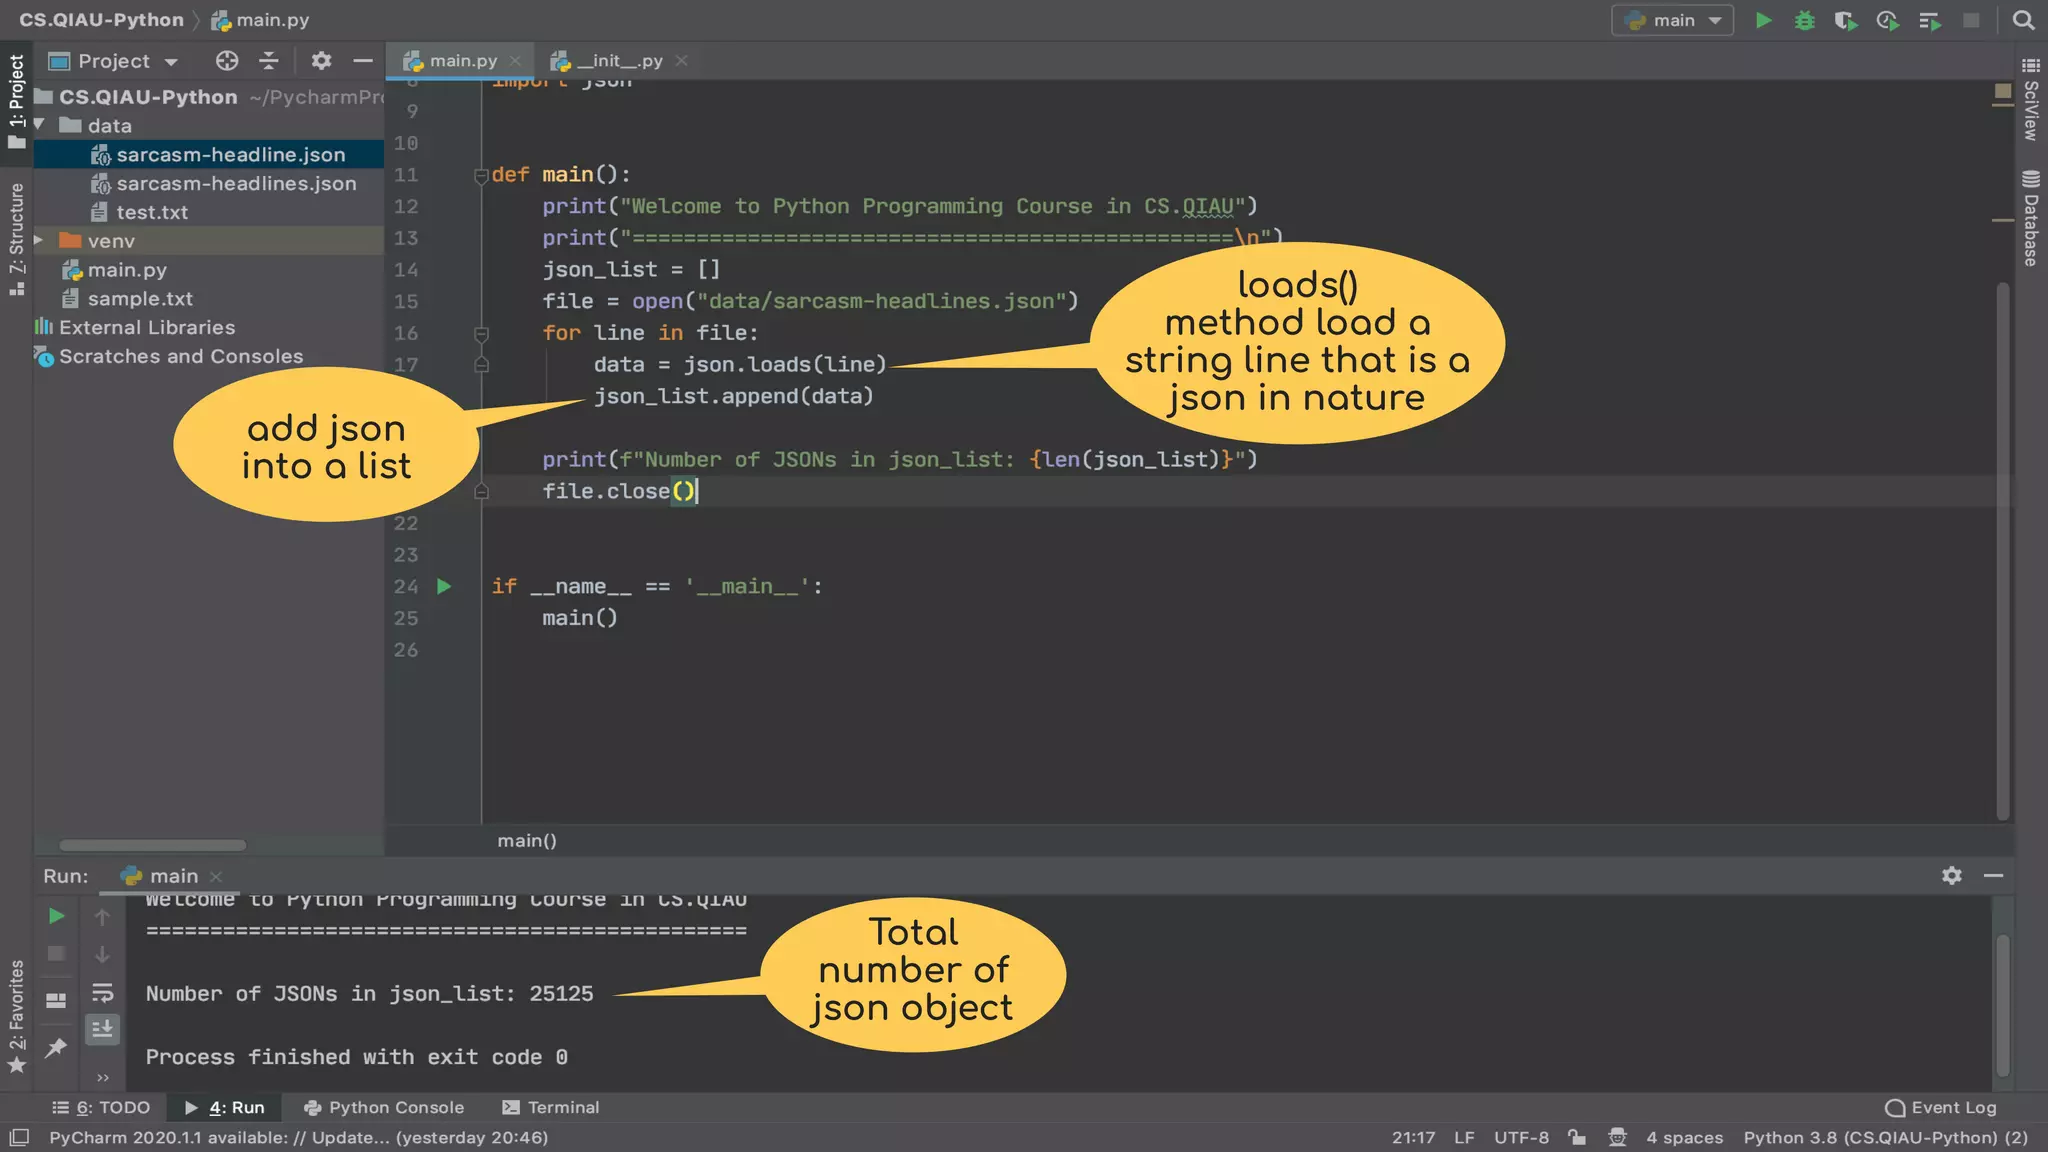Viewport: 2048px width, 1152px height.
Task: Open Event Log
Action: (1940, 1107)
